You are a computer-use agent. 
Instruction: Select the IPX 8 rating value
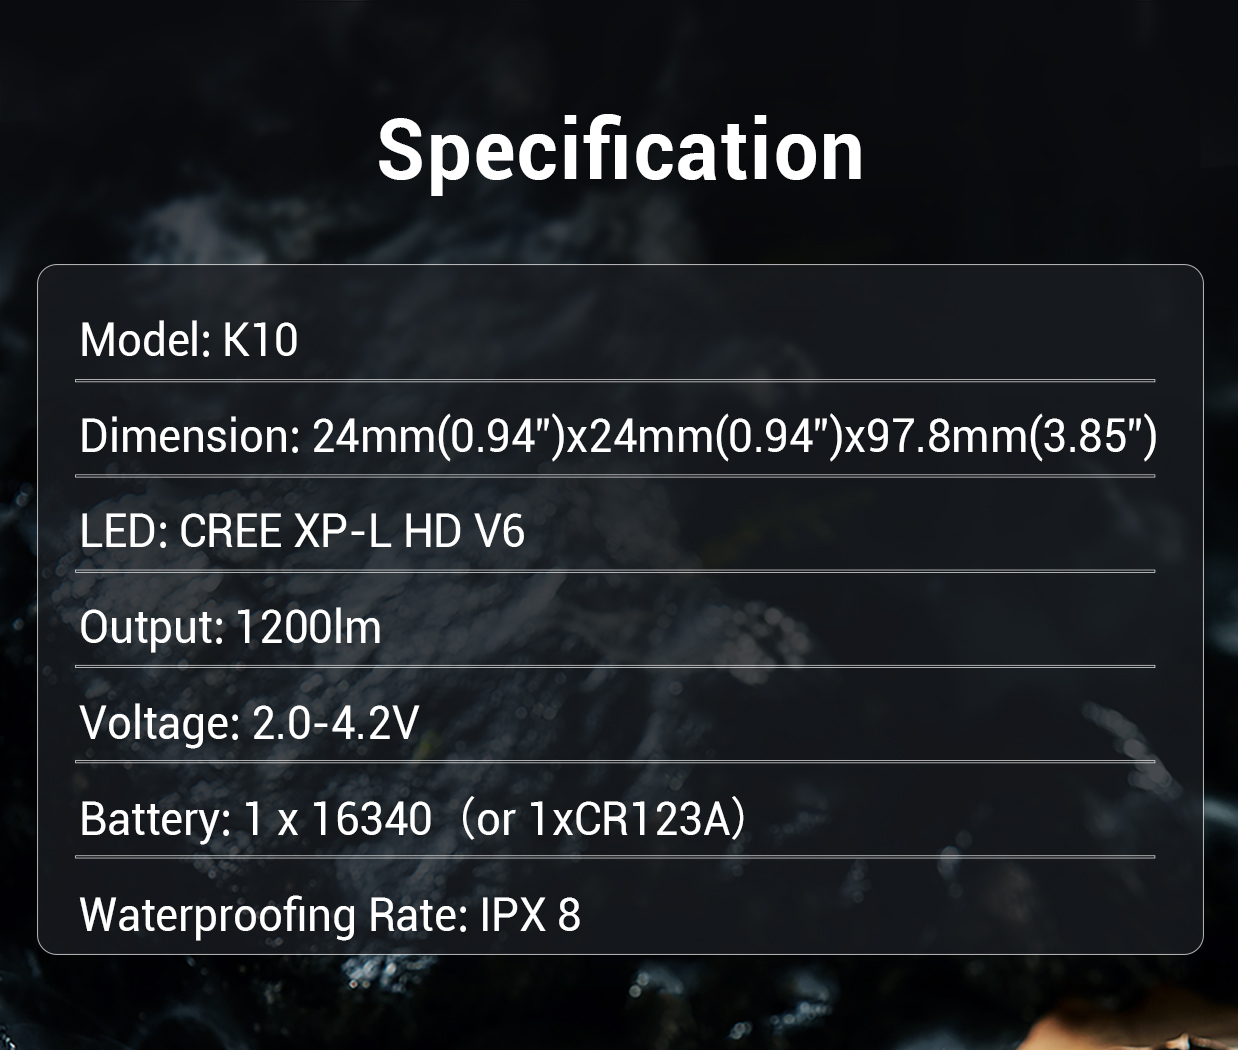[530, 914]
